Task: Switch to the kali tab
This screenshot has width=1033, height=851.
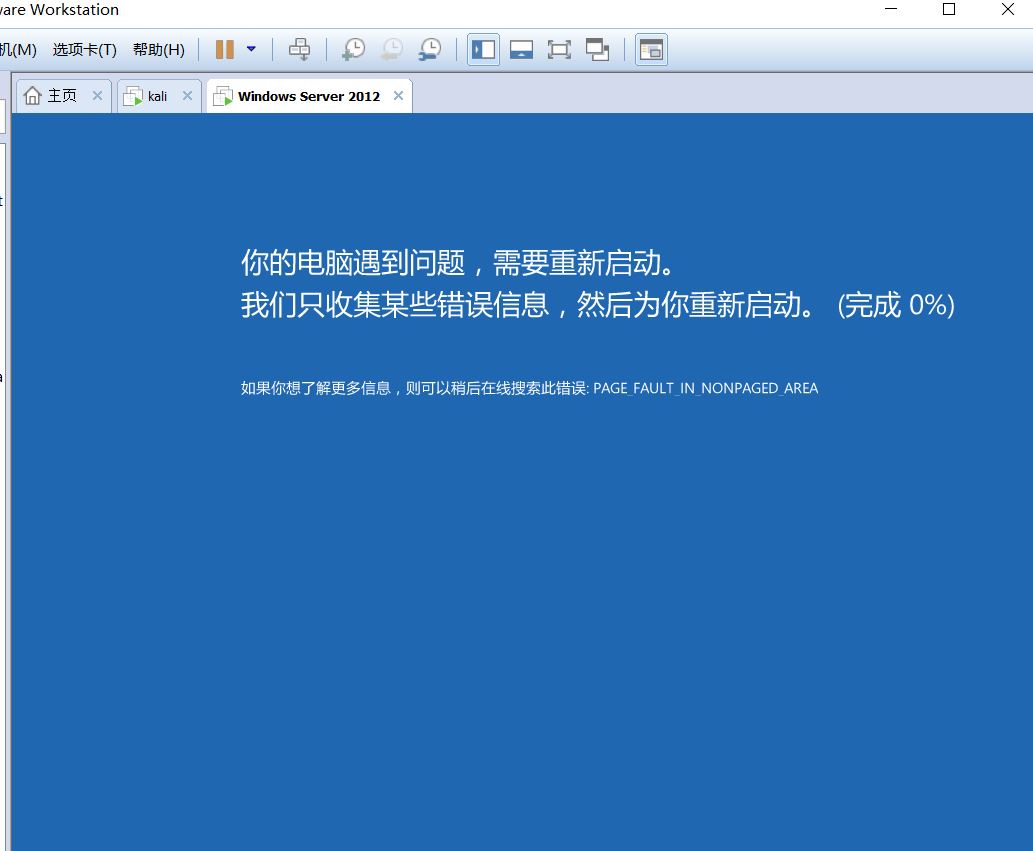Action: (x=157, y=96)
